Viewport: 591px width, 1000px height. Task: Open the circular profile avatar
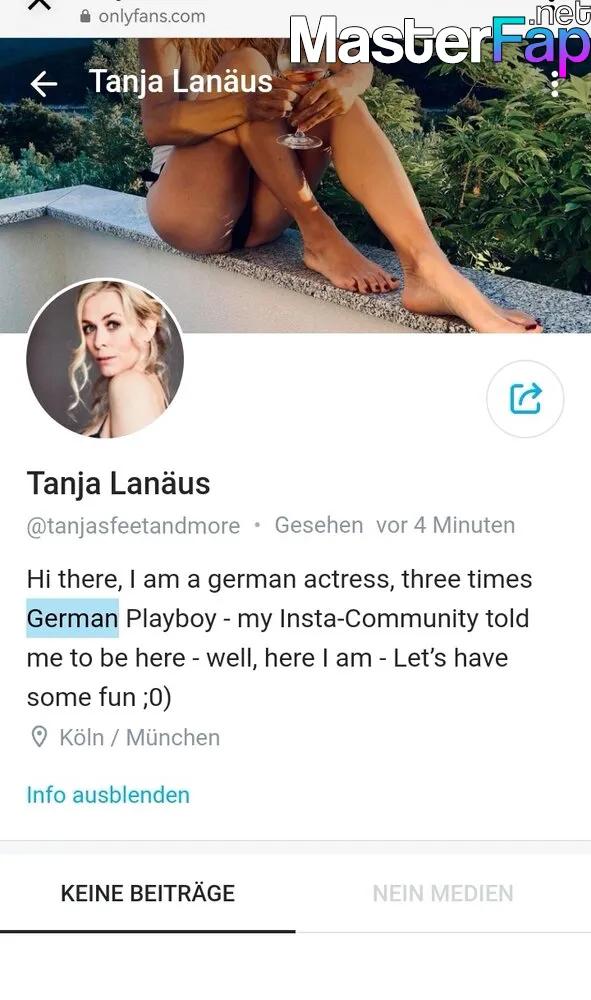tap(105, 360)
